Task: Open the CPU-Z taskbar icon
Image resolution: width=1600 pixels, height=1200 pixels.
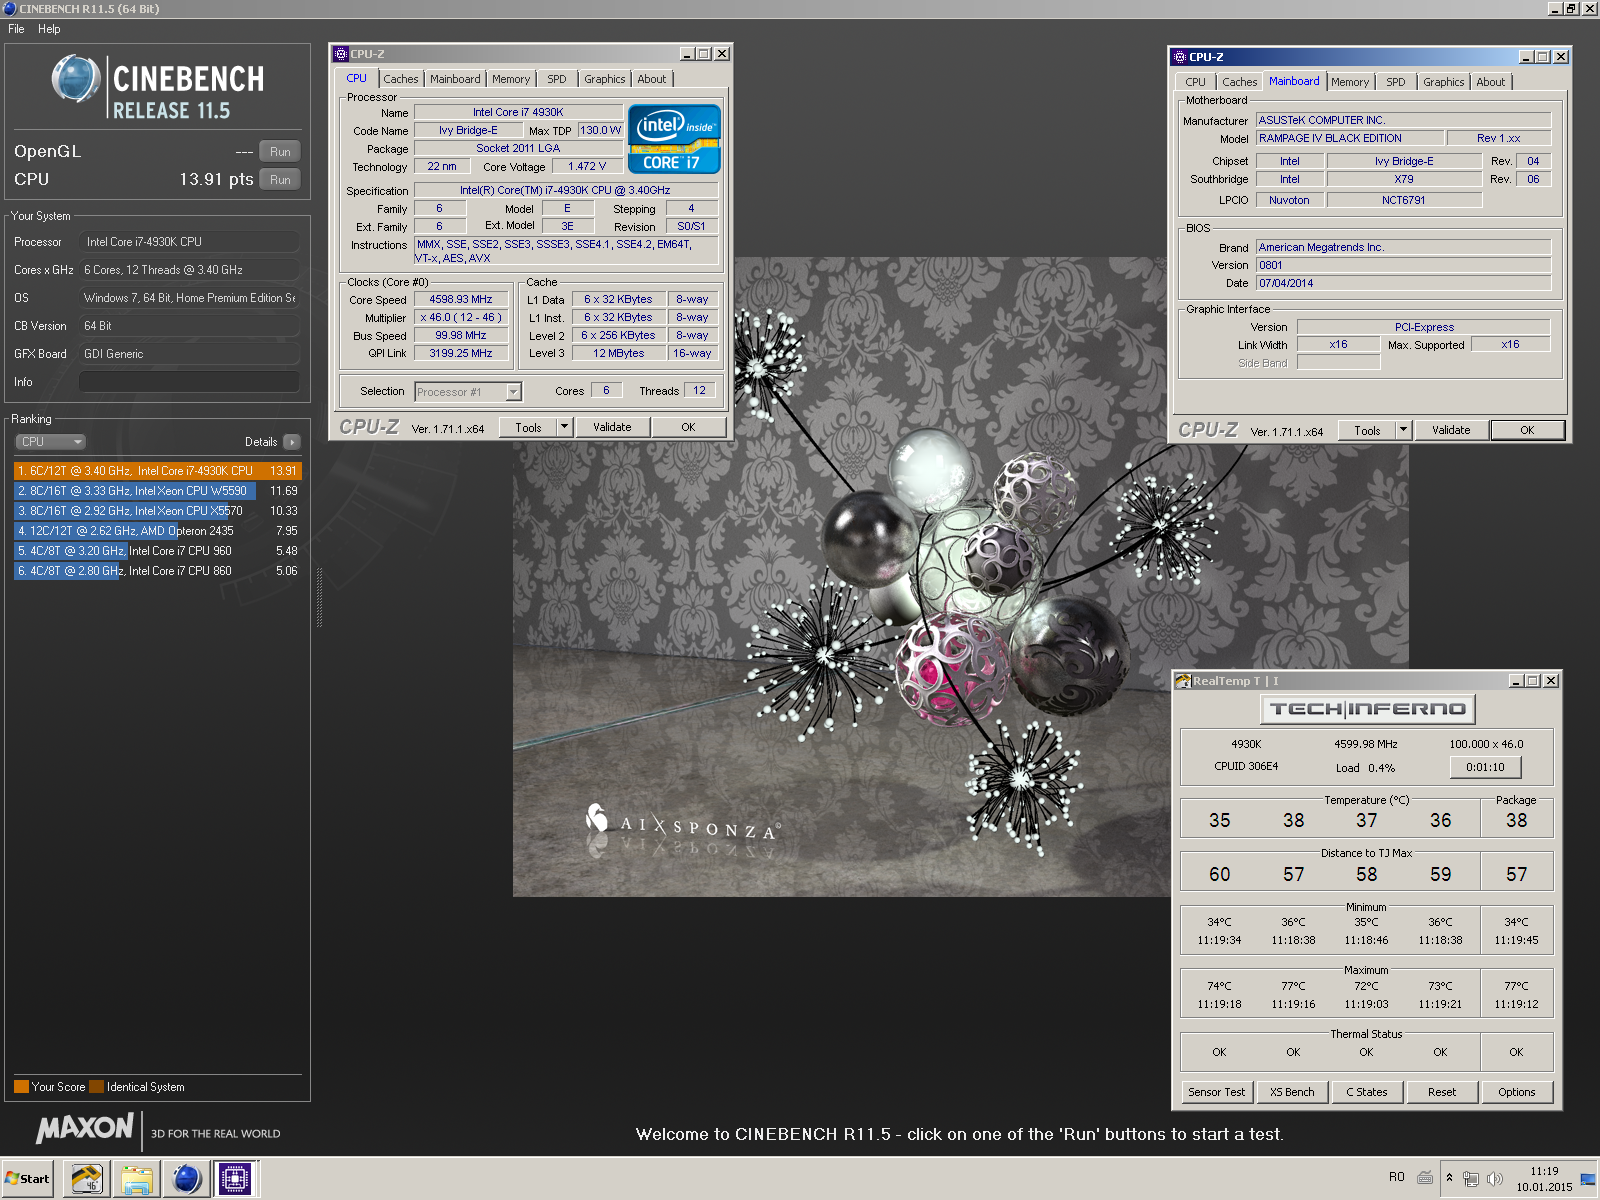Action: (235, 1179)
